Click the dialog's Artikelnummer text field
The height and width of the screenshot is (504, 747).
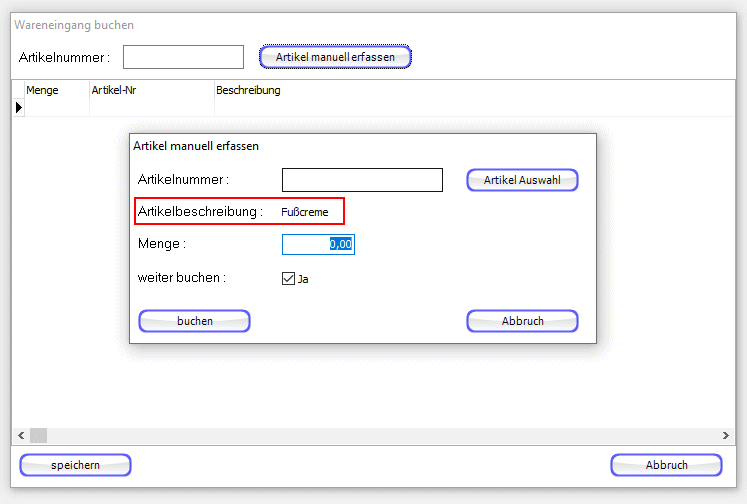(362, 180)
